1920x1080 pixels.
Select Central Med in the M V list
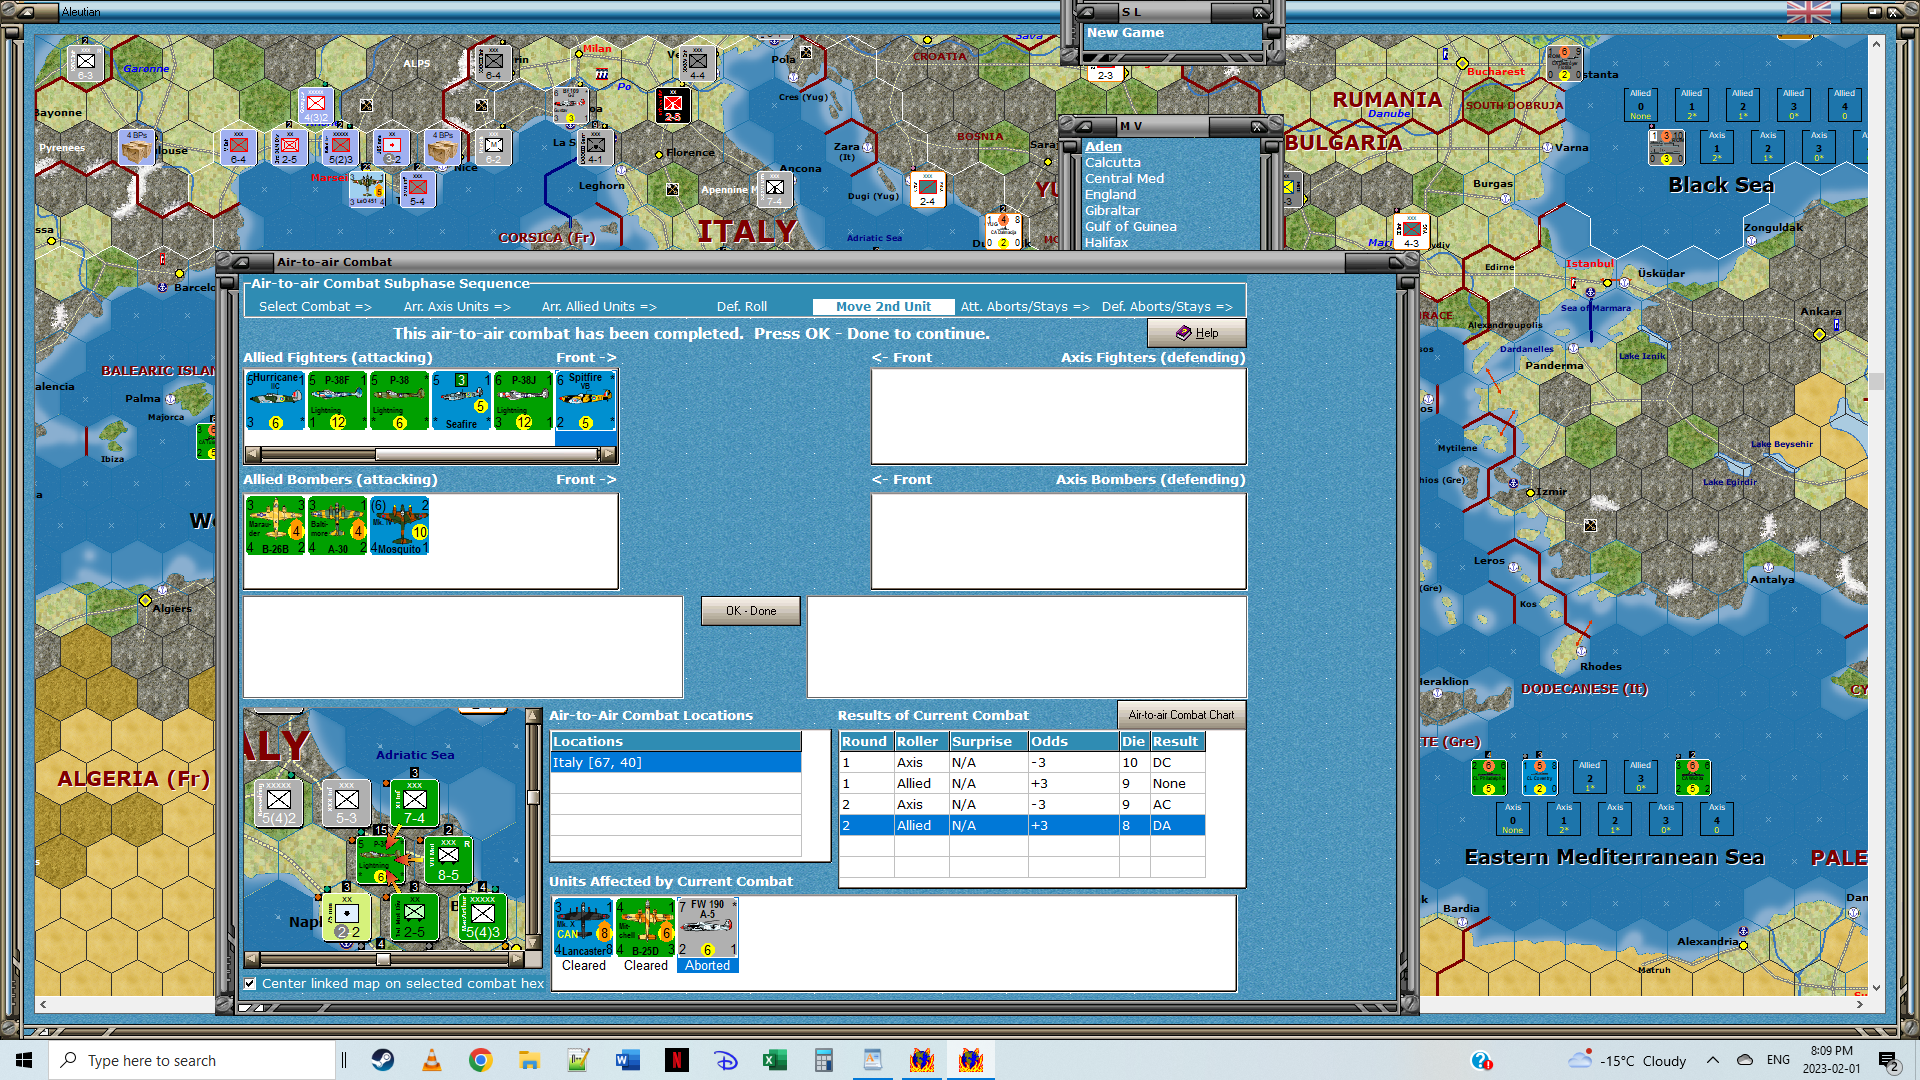click(1124, 179)
